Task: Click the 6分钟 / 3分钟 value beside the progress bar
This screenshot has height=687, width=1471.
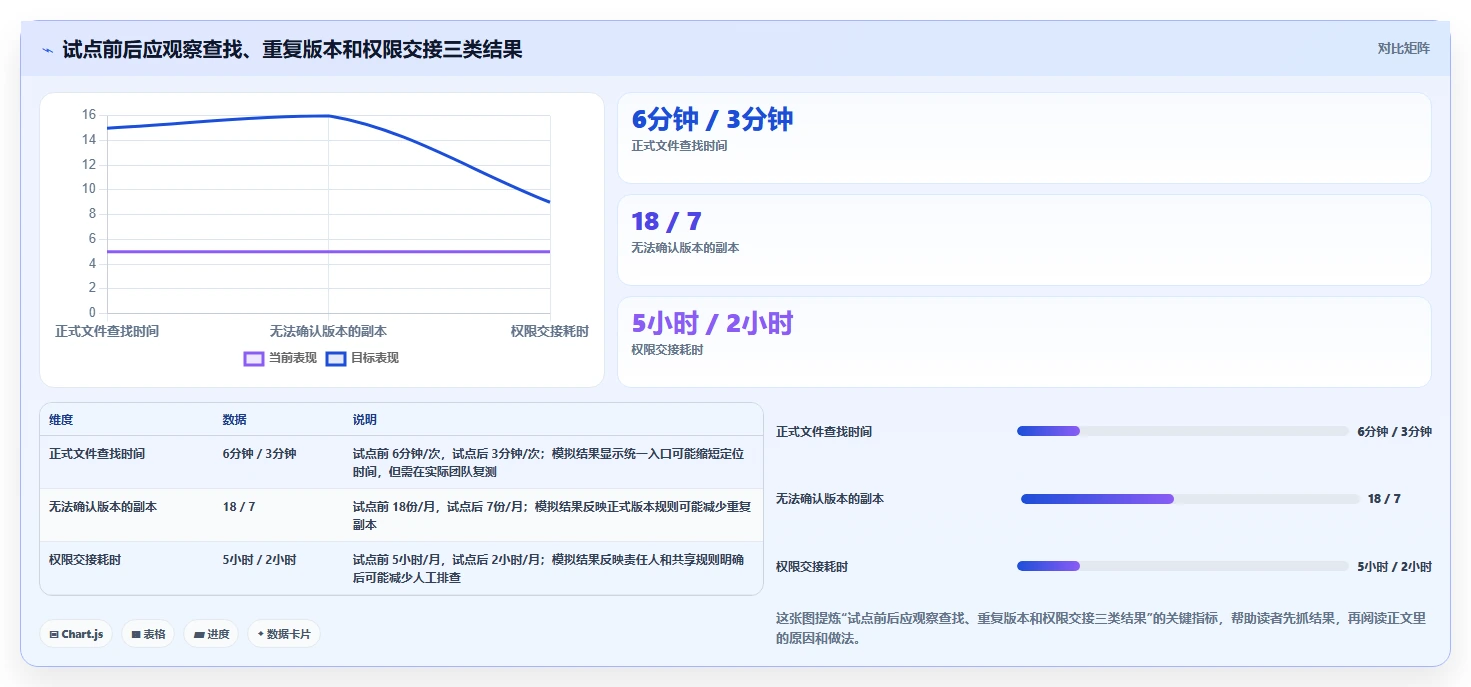Action: pyautogui.click(x=1394, y=432)
